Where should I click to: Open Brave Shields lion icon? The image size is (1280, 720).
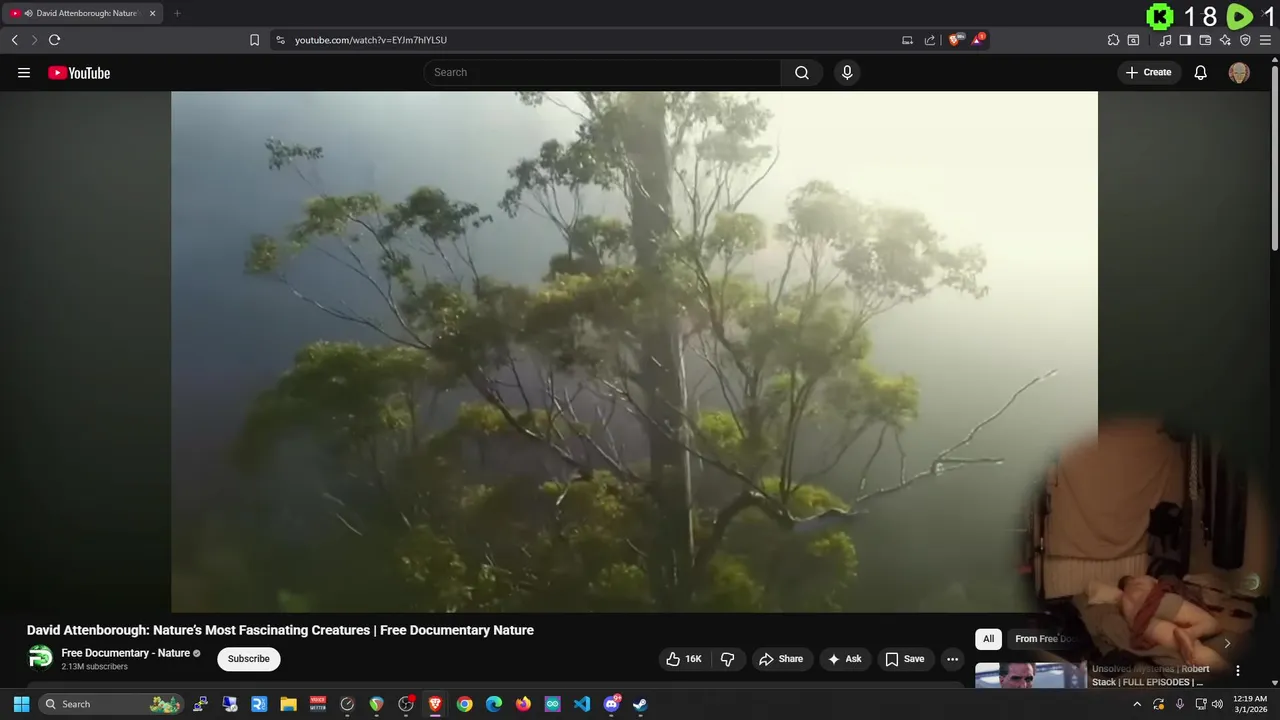click(955, 40)
